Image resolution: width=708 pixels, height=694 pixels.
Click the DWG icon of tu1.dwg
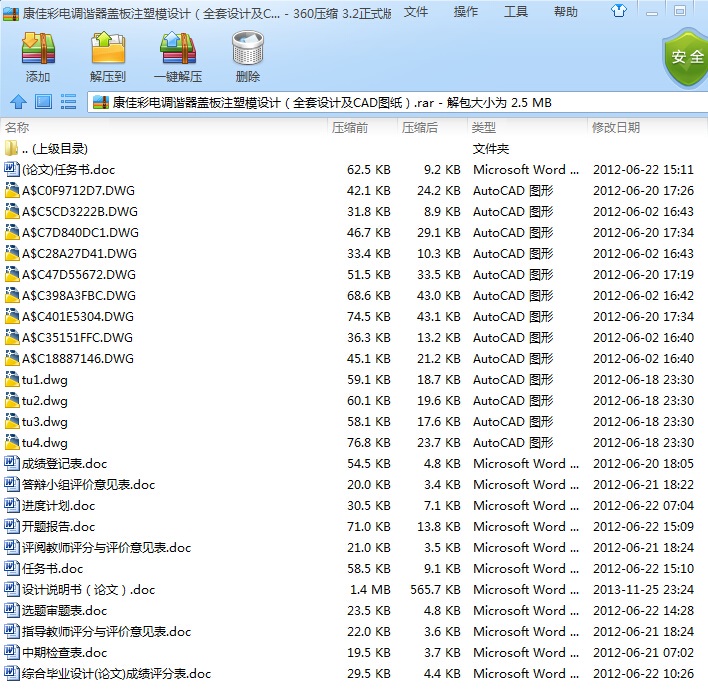(x=11, y=379)
